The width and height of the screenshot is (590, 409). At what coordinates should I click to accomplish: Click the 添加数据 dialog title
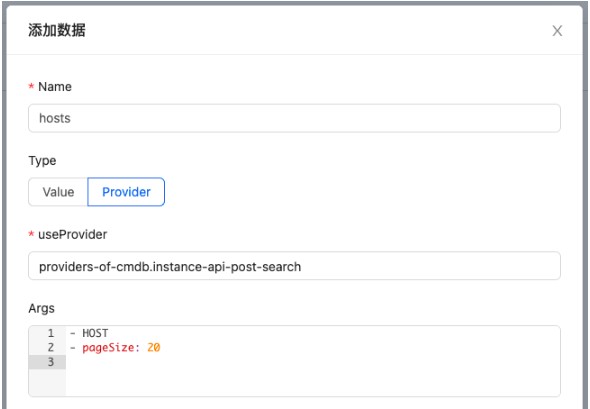click(x=57, y=30)
